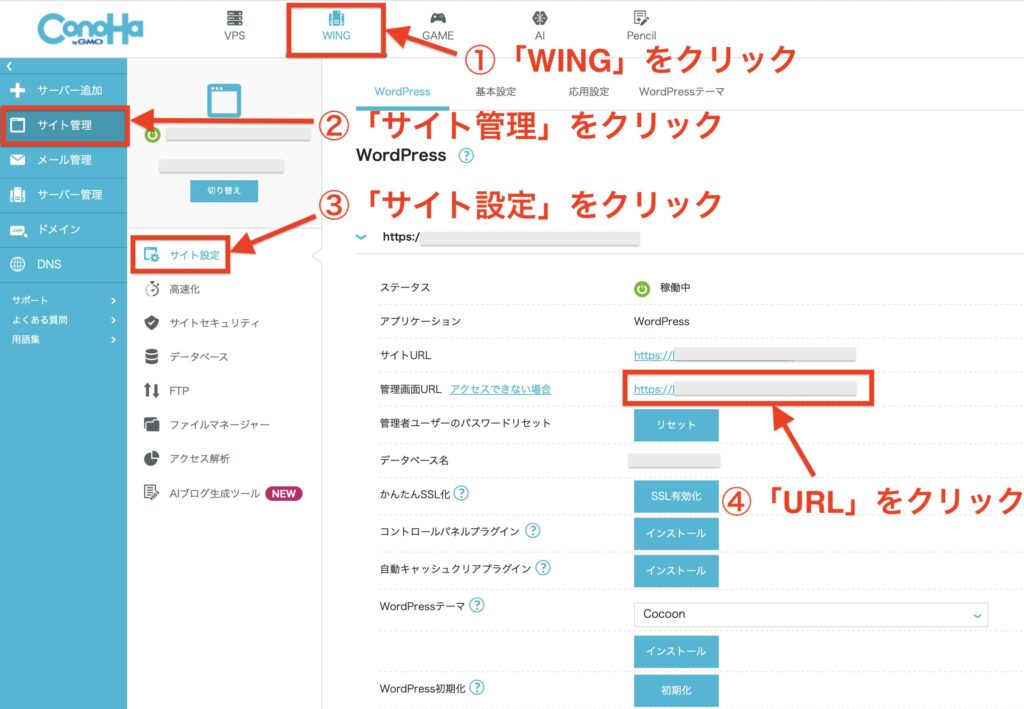The image size is (1024, 709).
Task: Enable SSL with the SSL有効化 button
Action: pos(676,496)
